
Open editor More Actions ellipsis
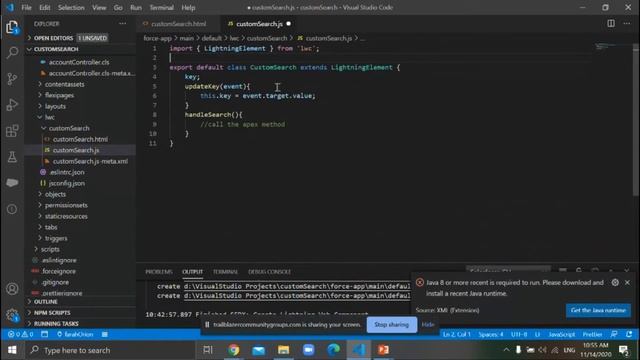[627, 24]
